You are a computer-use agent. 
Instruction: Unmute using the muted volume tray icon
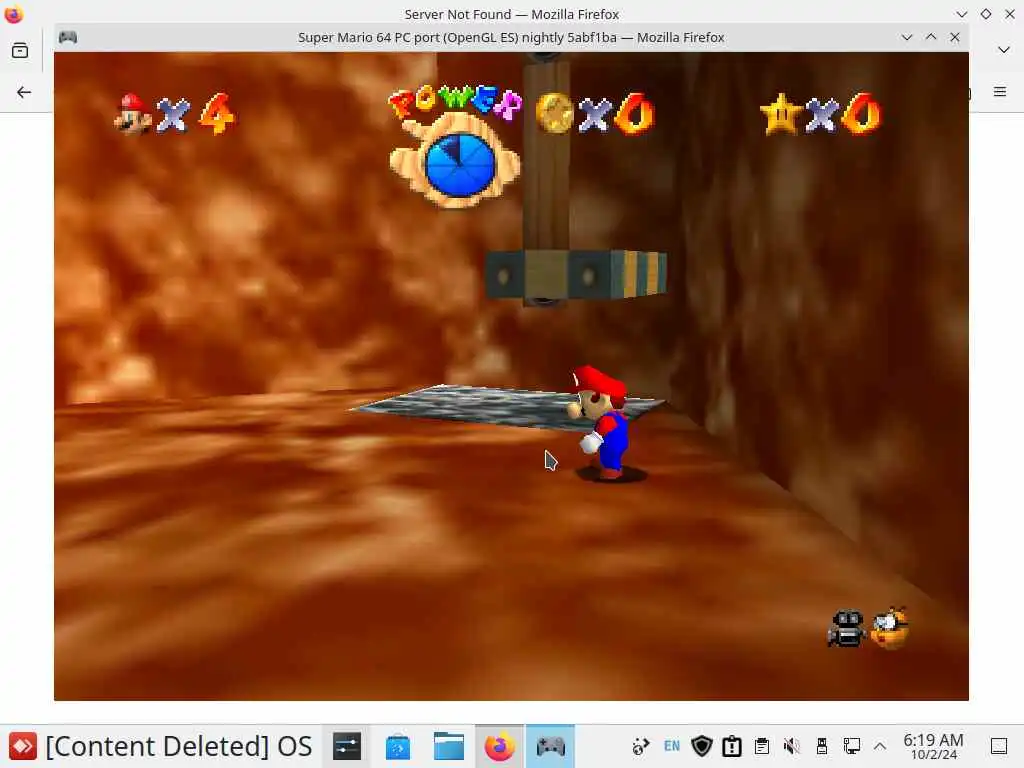792,746
